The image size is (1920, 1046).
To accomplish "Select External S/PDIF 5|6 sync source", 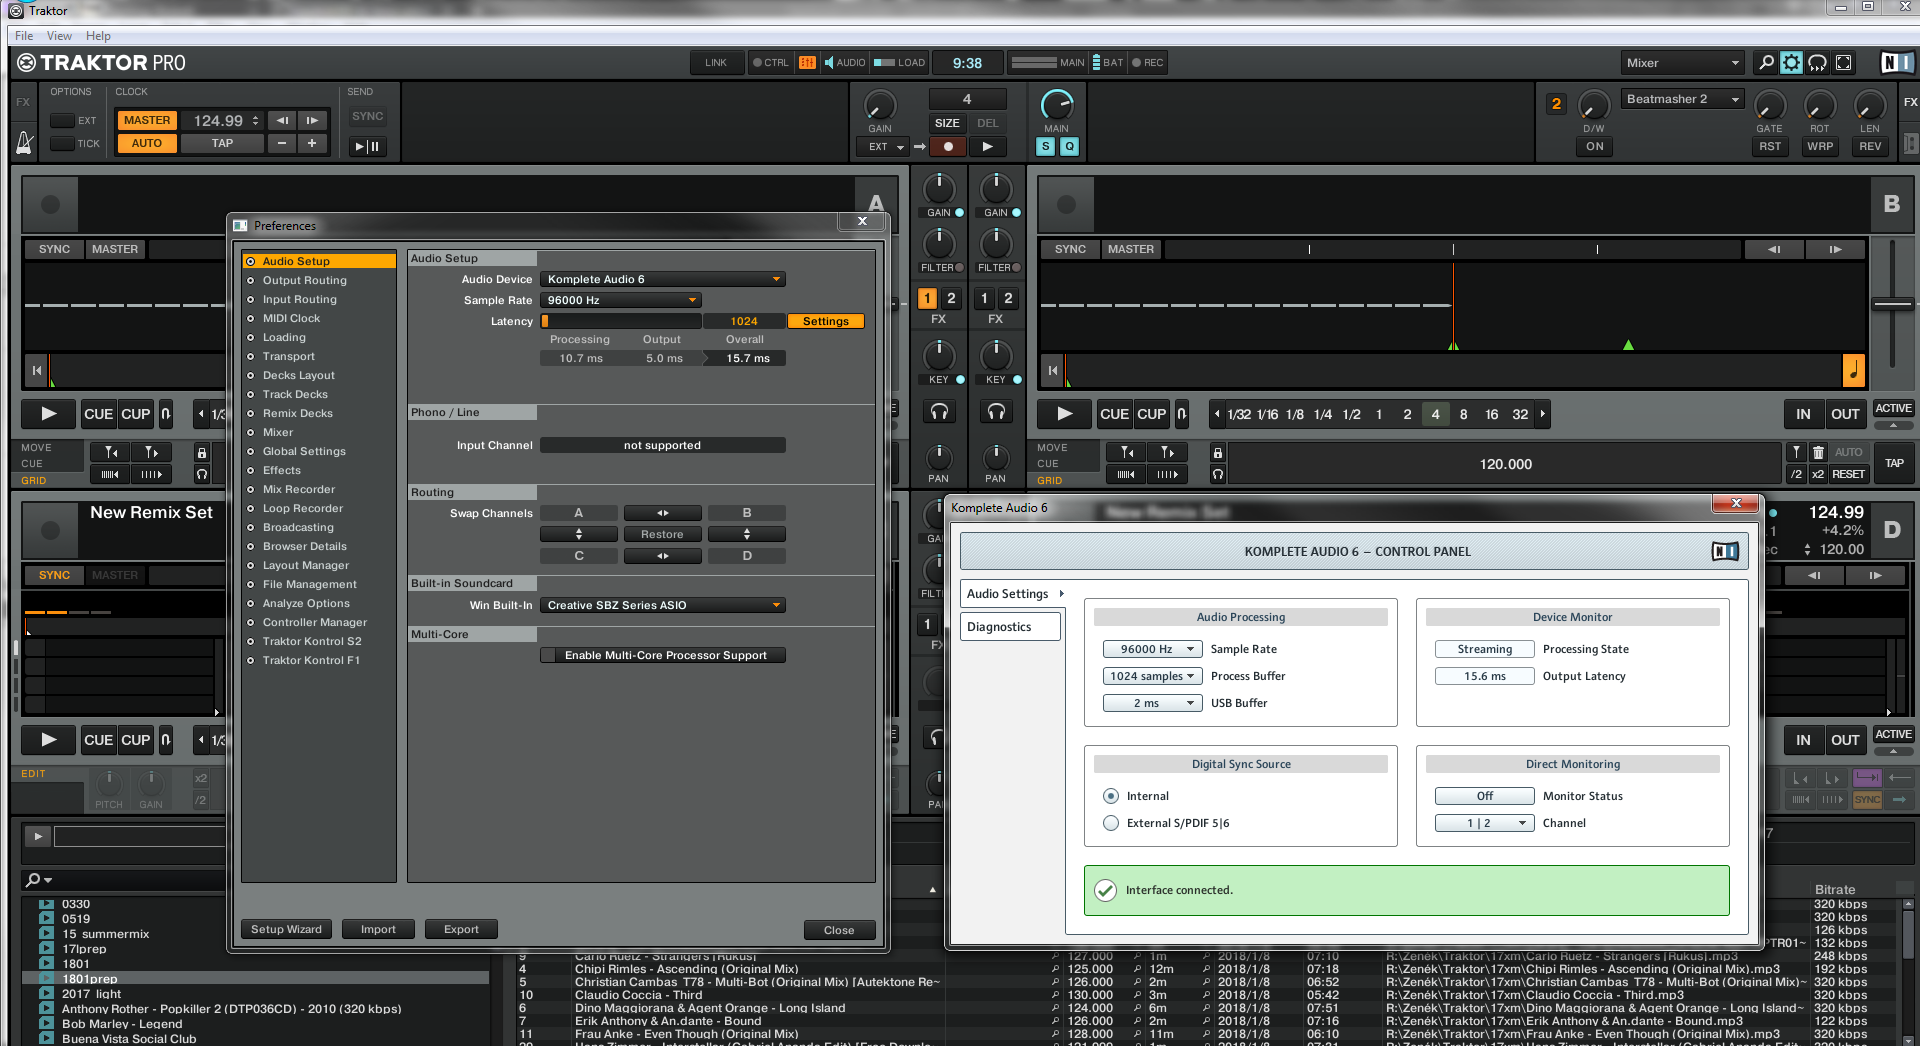I will [x=1111, y=823].
